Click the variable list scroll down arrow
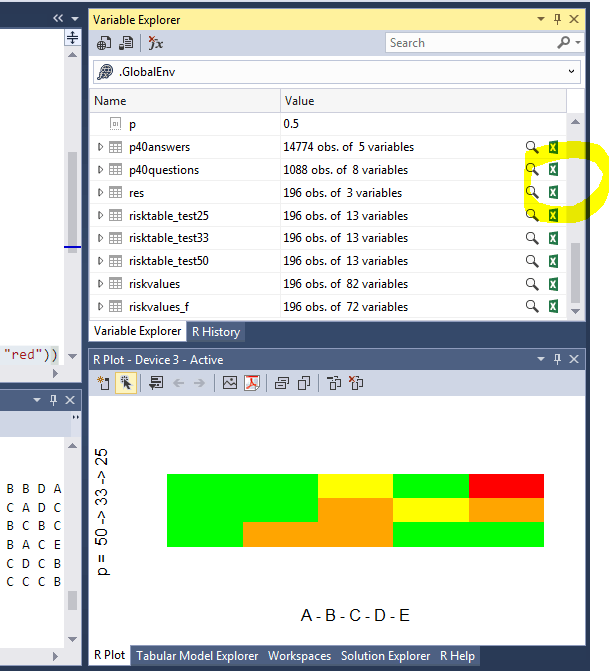609x671 pixels. pos(576,311)
